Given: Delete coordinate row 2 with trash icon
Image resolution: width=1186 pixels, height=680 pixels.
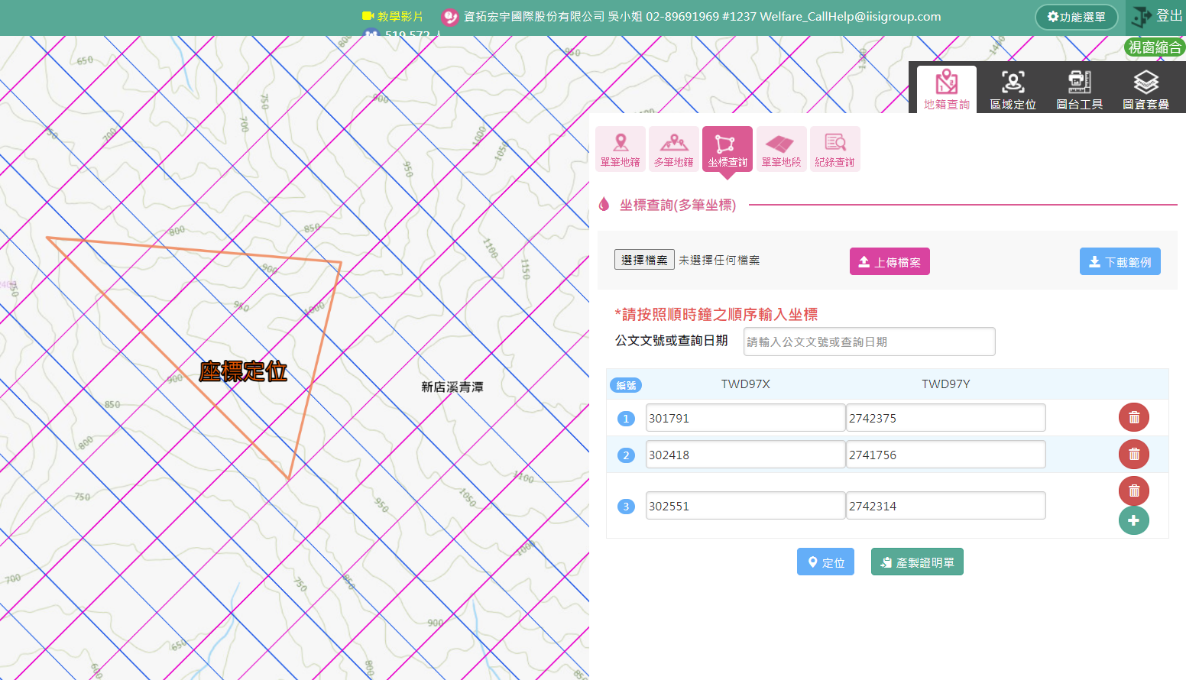Looking at the screenshot, I should click(1134, 454).
